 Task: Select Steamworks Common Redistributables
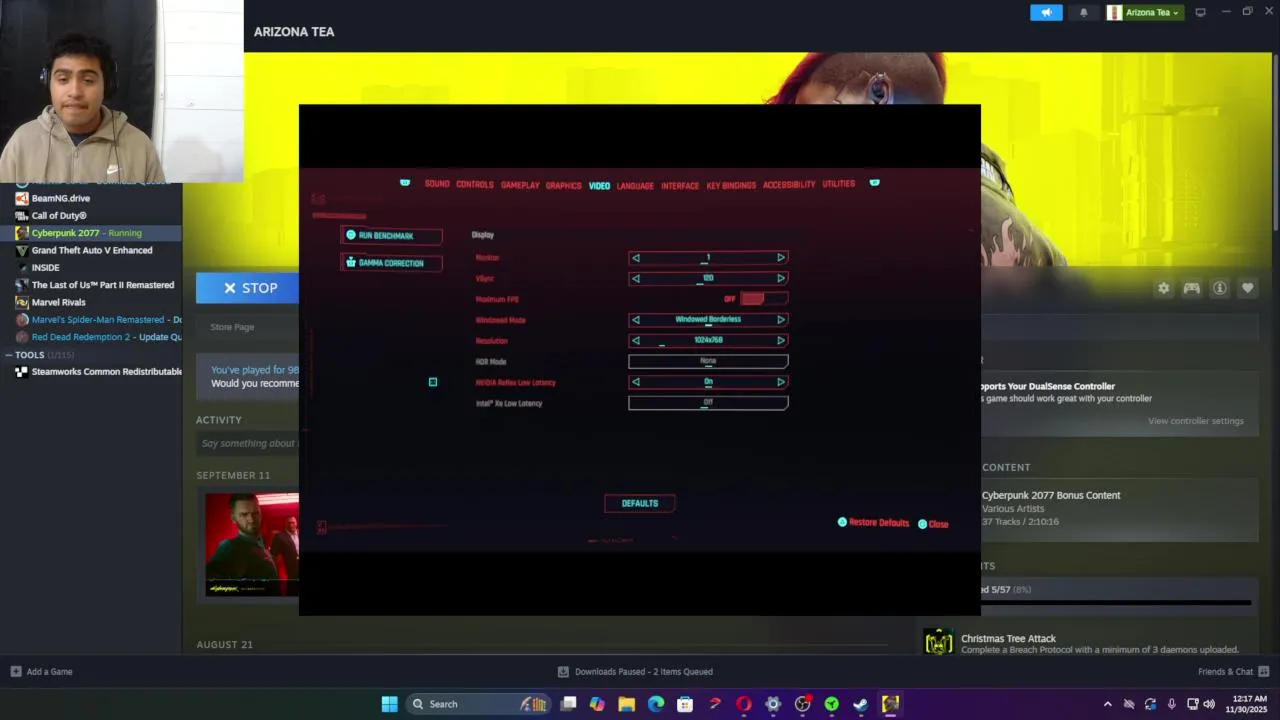click(x=91, y=371)
